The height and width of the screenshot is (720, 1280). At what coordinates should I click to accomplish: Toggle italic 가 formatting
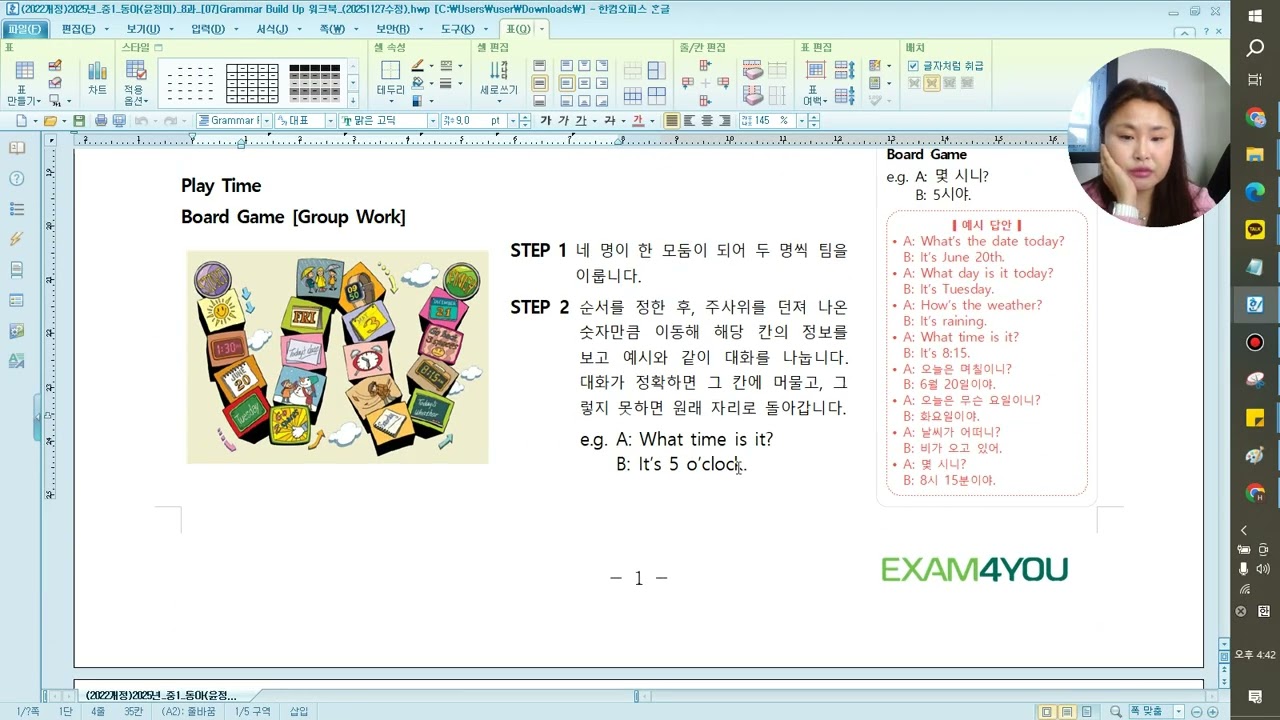pos(564,120)
